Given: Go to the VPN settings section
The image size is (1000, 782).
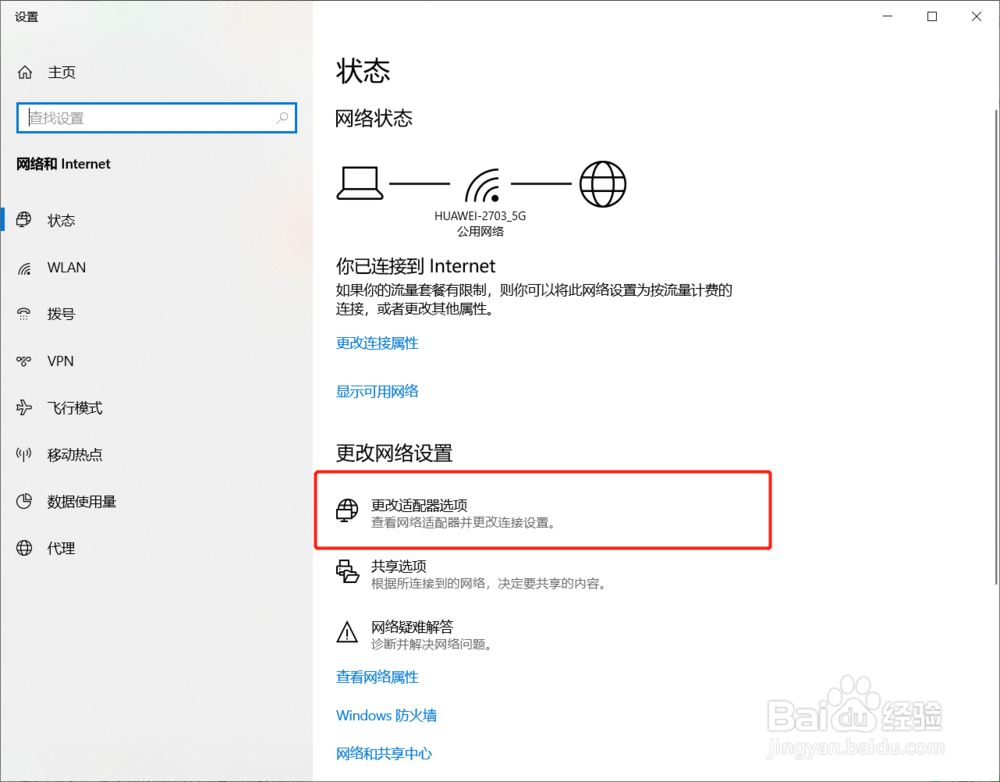Looking at the screenshot, I should 156,361.
